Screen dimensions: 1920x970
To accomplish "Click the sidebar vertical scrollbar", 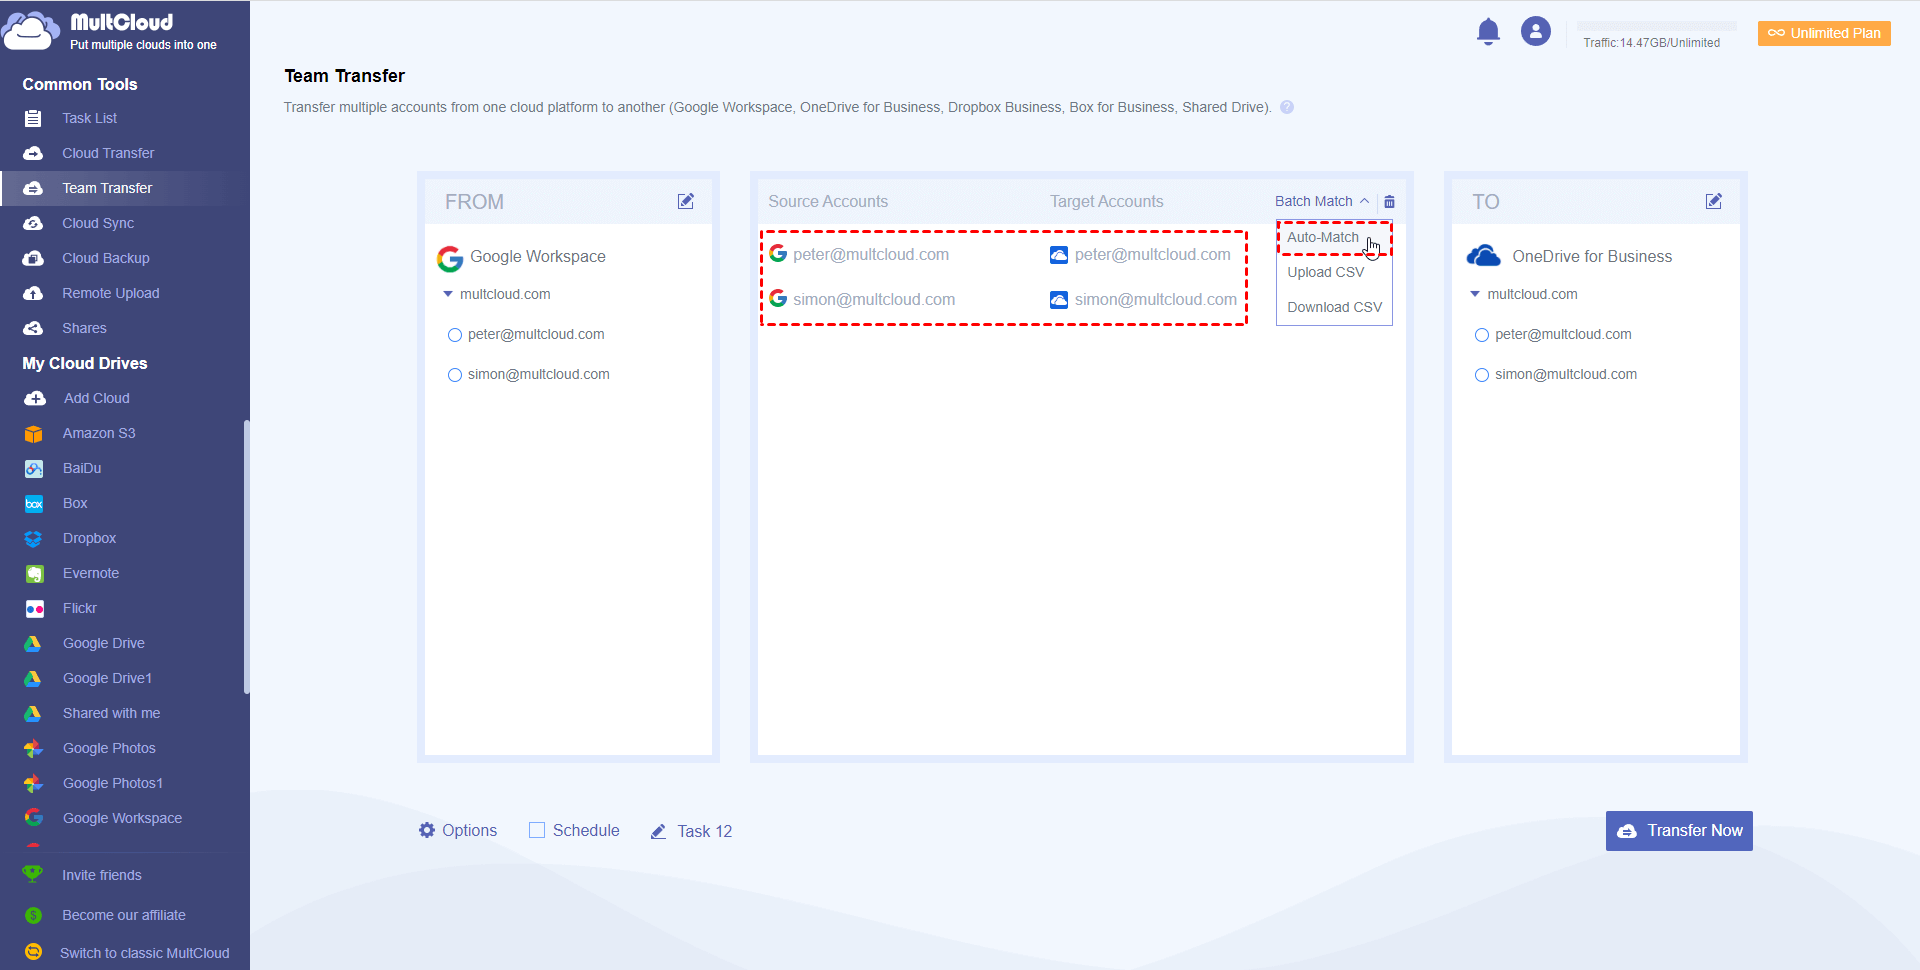I will click(246, 556).
